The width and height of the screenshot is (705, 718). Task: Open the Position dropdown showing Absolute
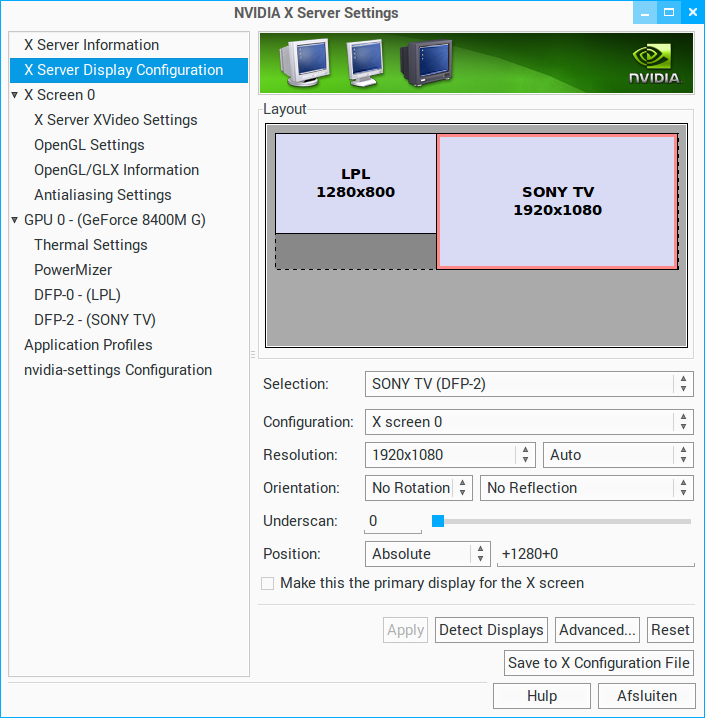point(428,554)
